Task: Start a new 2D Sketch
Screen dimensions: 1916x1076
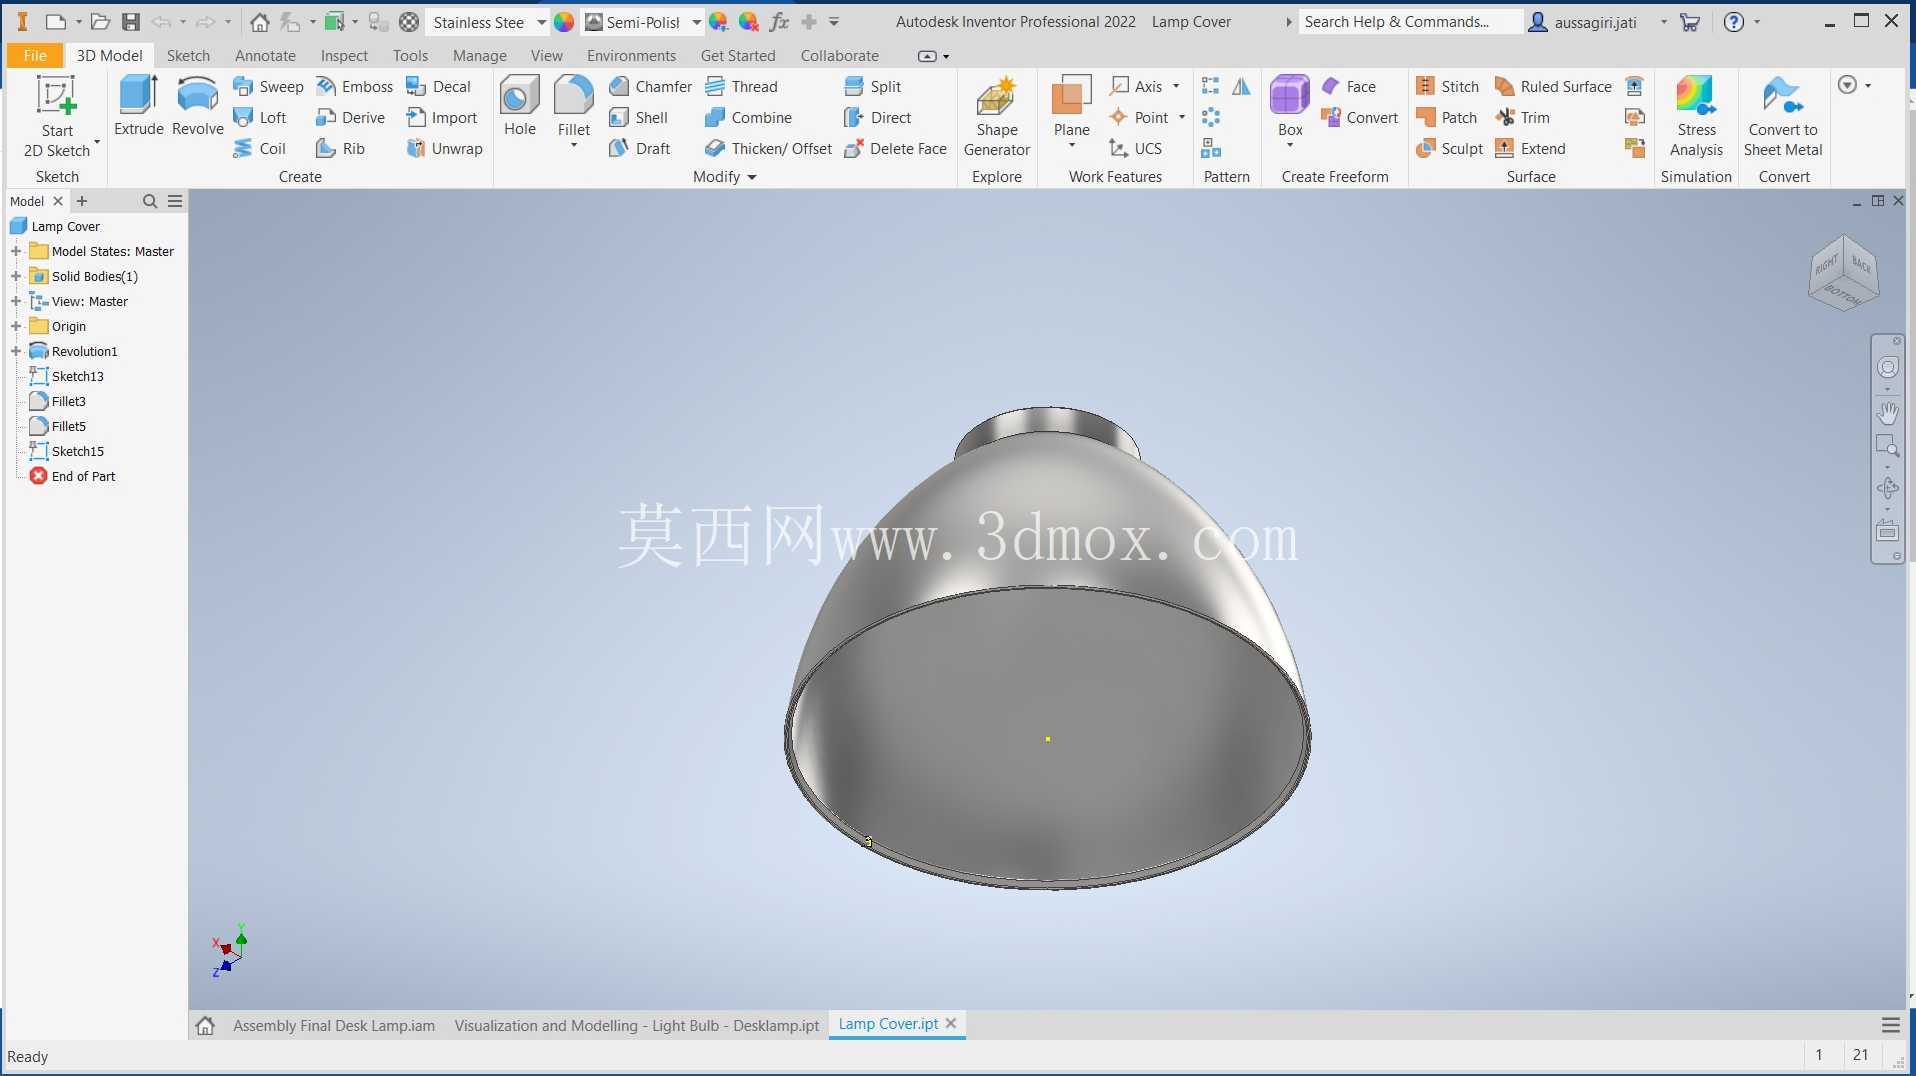Action: (x=57, y=116)
